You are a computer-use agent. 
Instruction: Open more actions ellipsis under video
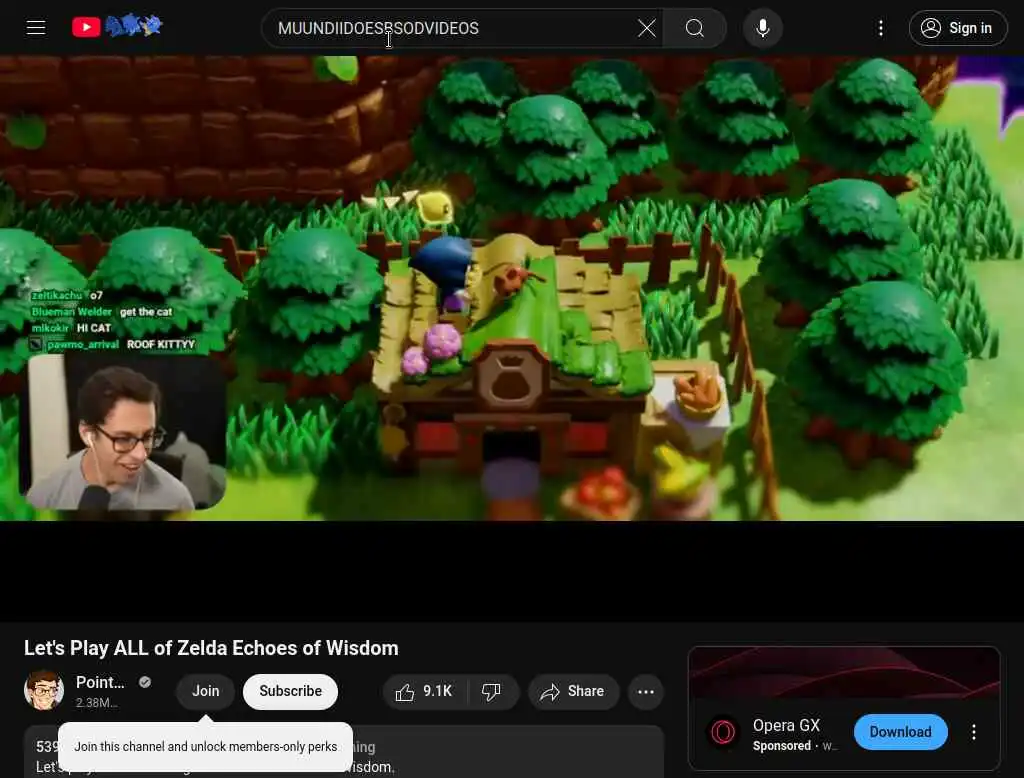coord(646,691)
